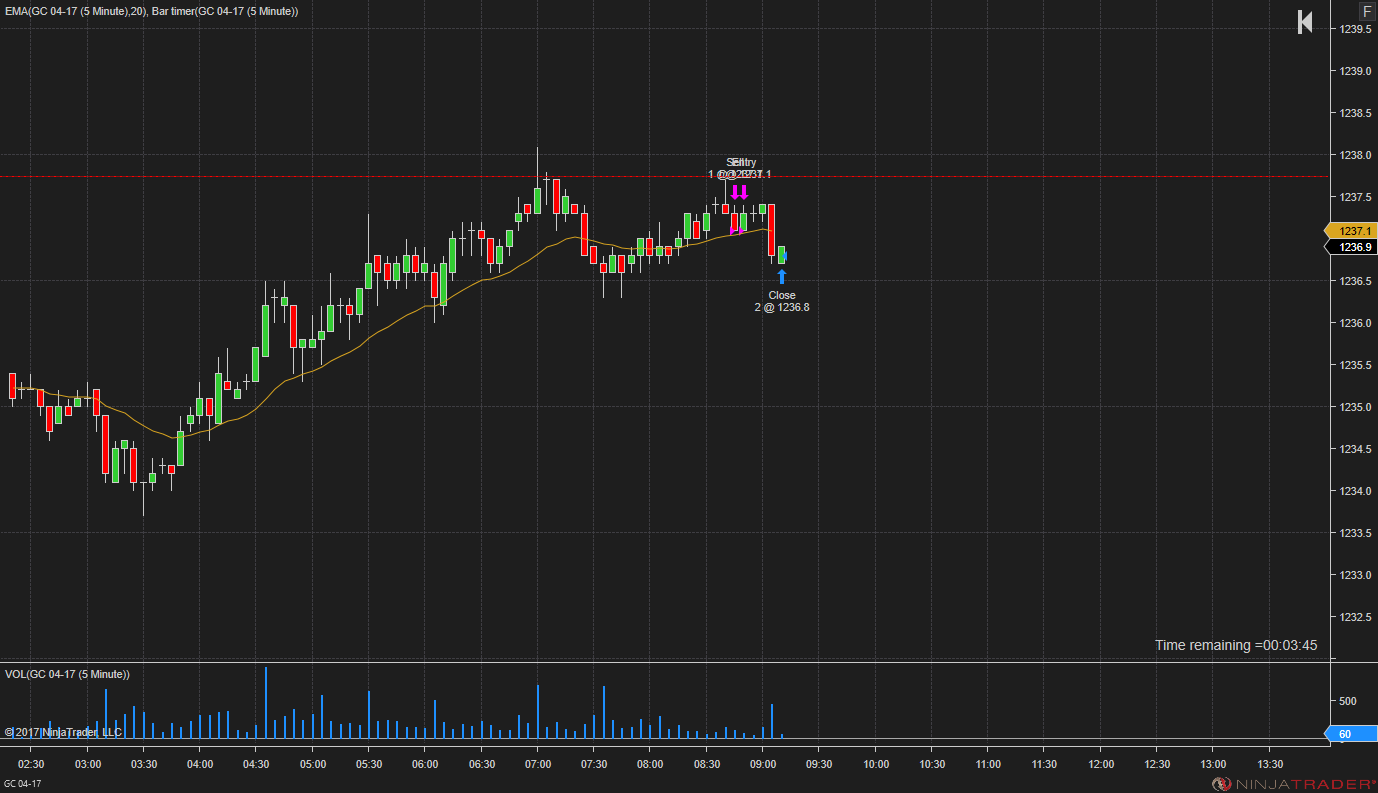The width and height of the screenshot is (1378, 793).
Task: Click the 1236.9 current price marker
Action: pyautogui.click(x=1351, y=247)
